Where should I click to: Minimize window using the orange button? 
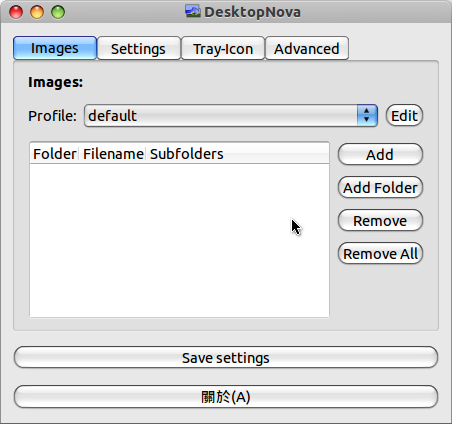37,12
